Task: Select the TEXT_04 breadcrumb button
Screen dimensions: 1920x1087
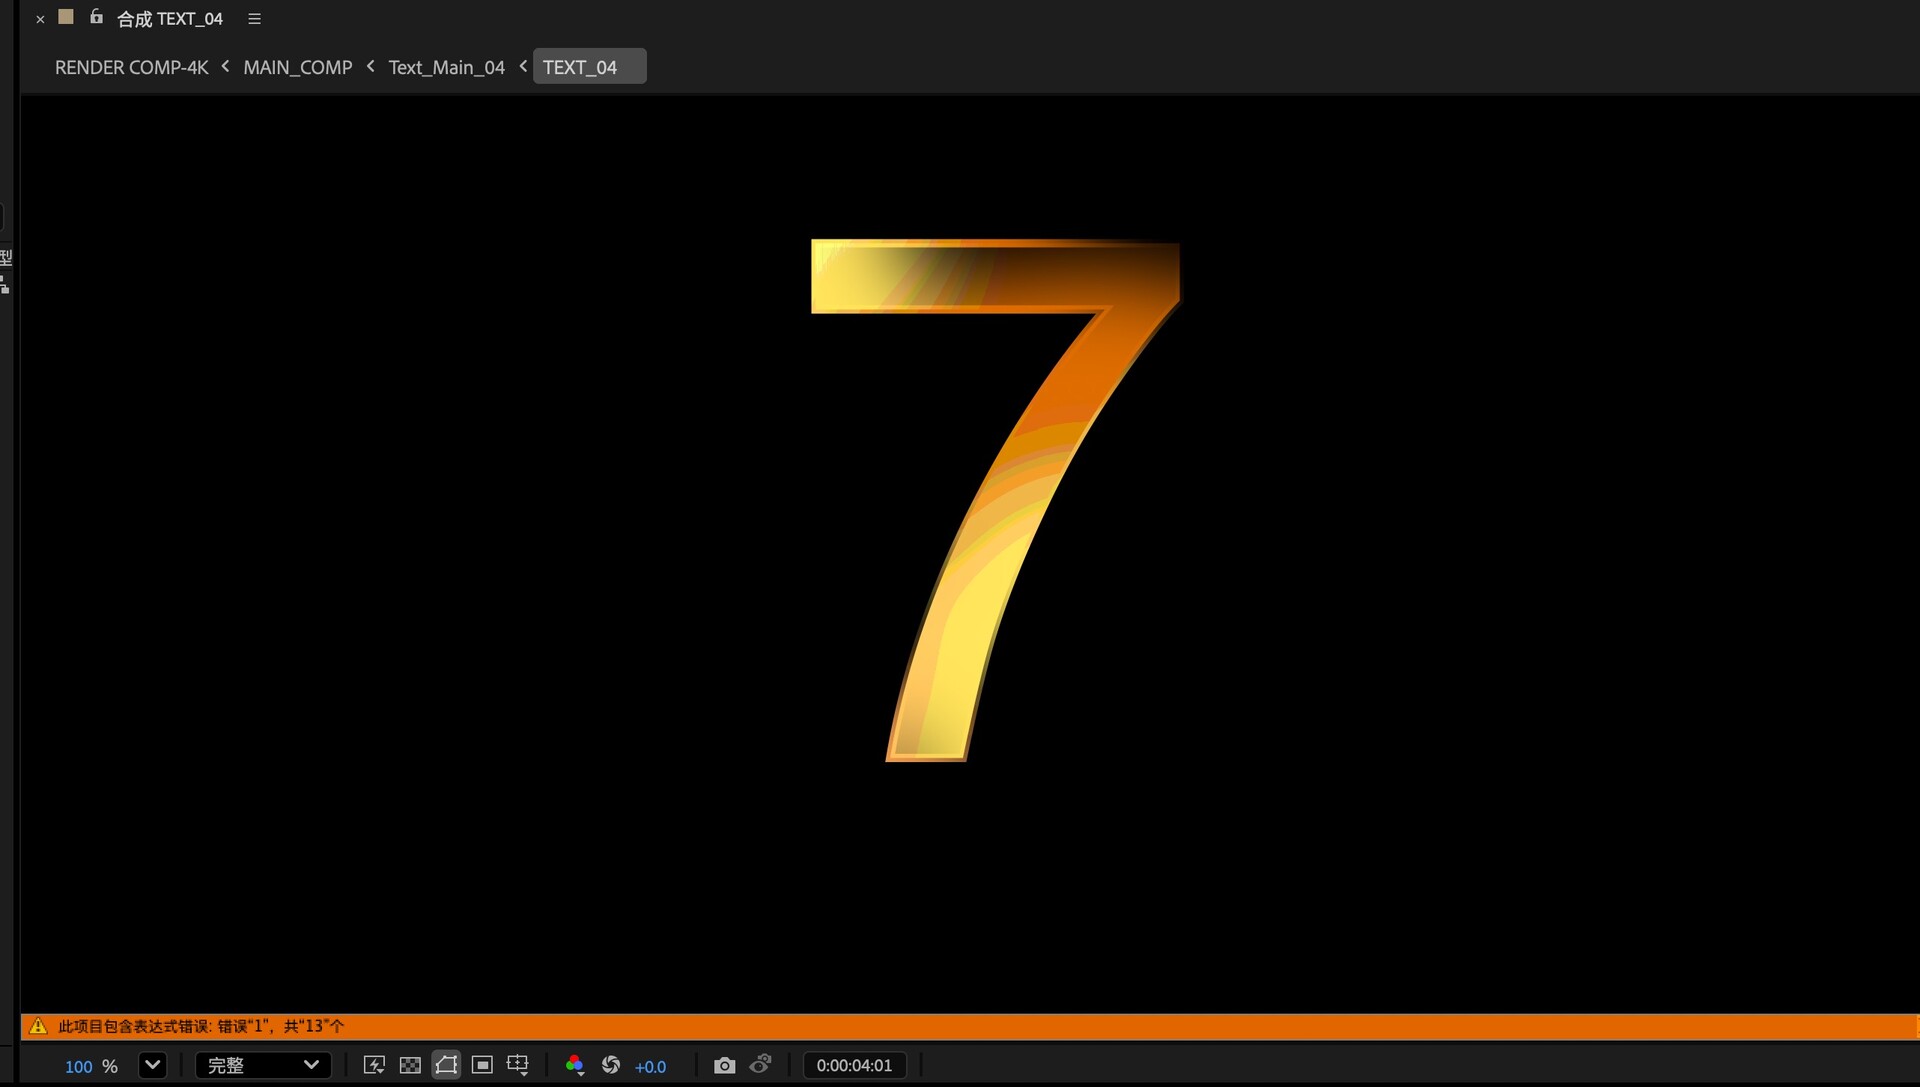Action: [589, 67]
